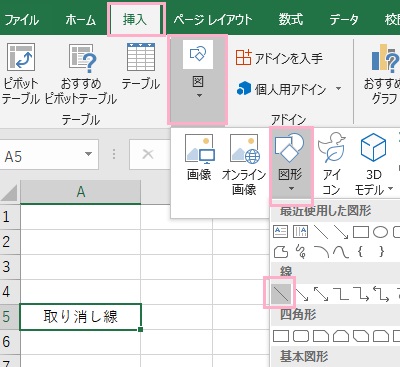Pick the single snipped corner rectangle

coord(321,336)
